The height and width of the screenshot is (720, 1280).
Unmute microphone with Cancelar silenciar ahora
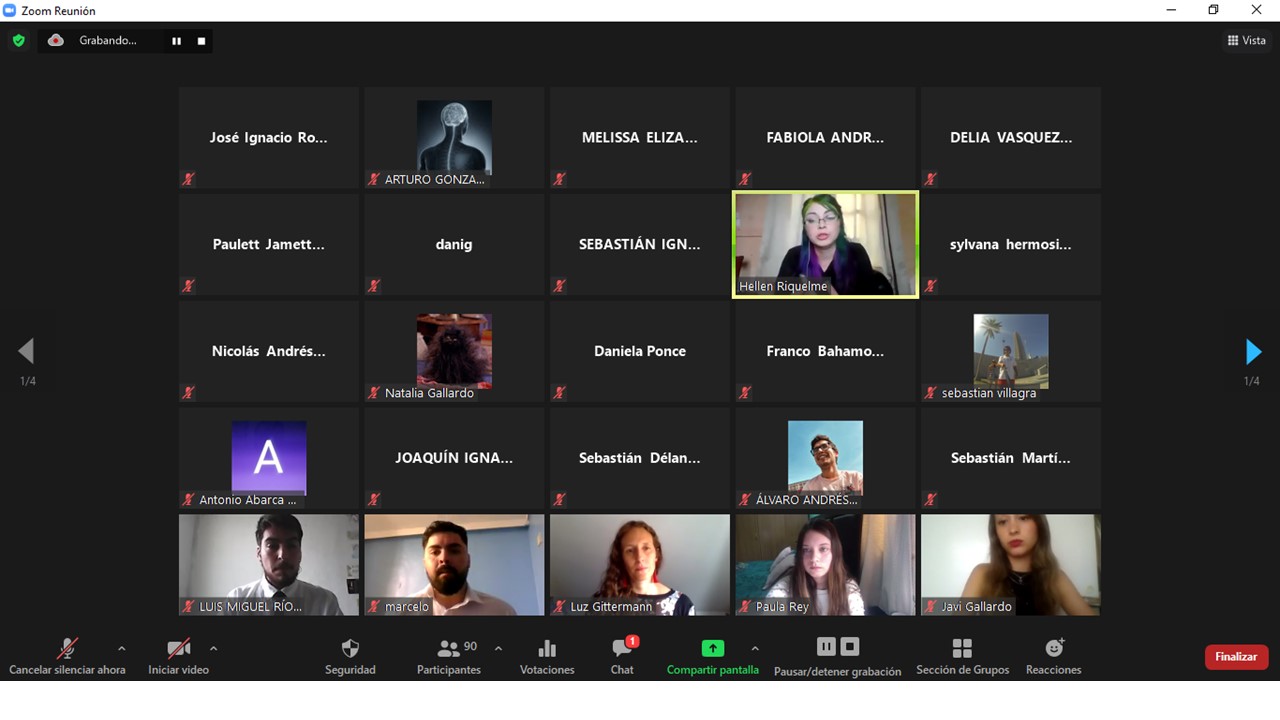(x=67, y=649)
